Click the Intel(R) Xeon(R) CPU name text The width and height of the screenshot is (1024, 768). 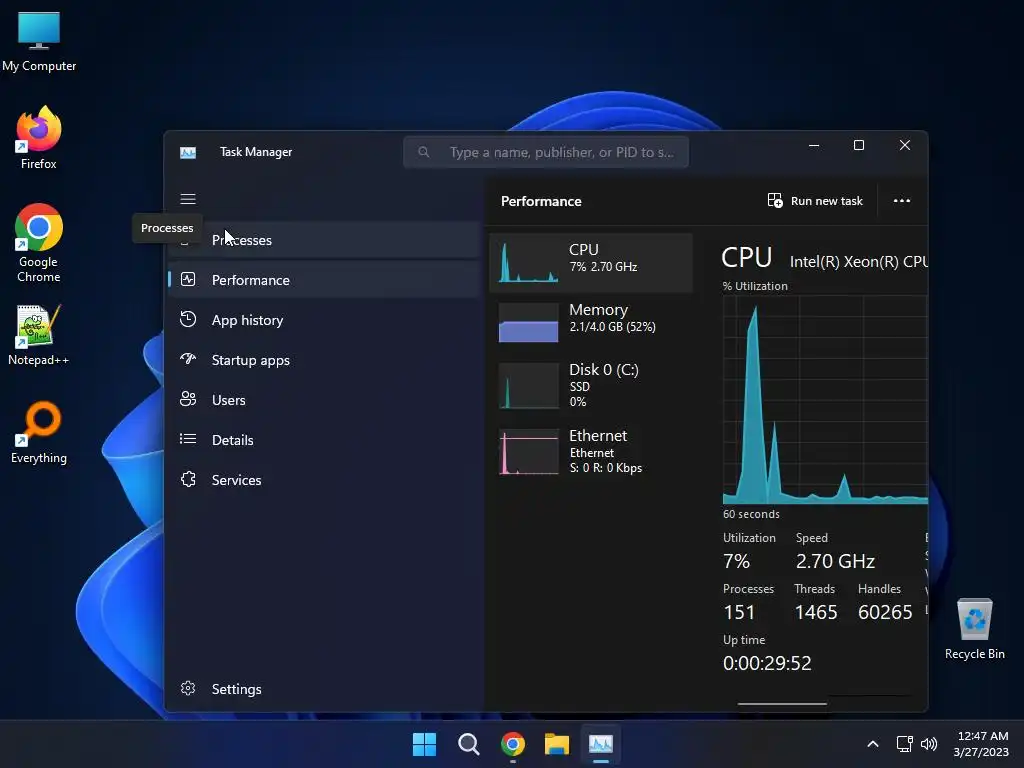tap(859, 262)
